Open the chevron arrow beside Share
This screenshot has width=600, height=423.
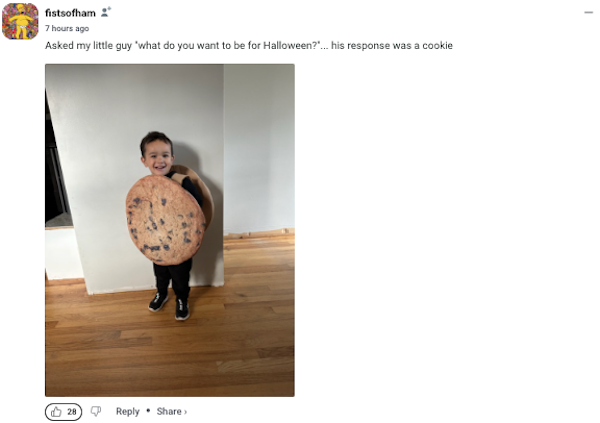click(186, 412)
